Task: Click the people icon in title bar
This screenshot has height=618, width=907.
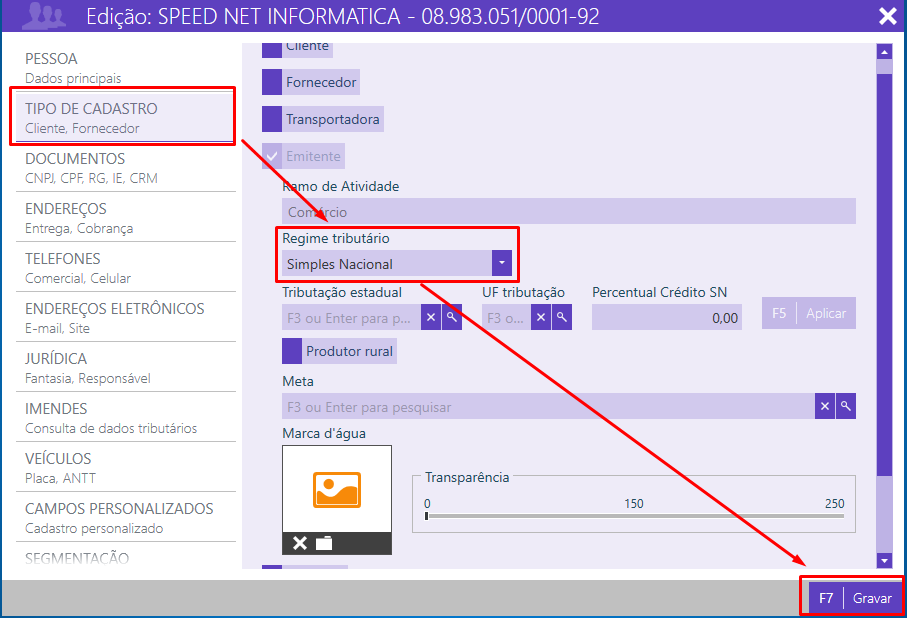Action: 43,16
